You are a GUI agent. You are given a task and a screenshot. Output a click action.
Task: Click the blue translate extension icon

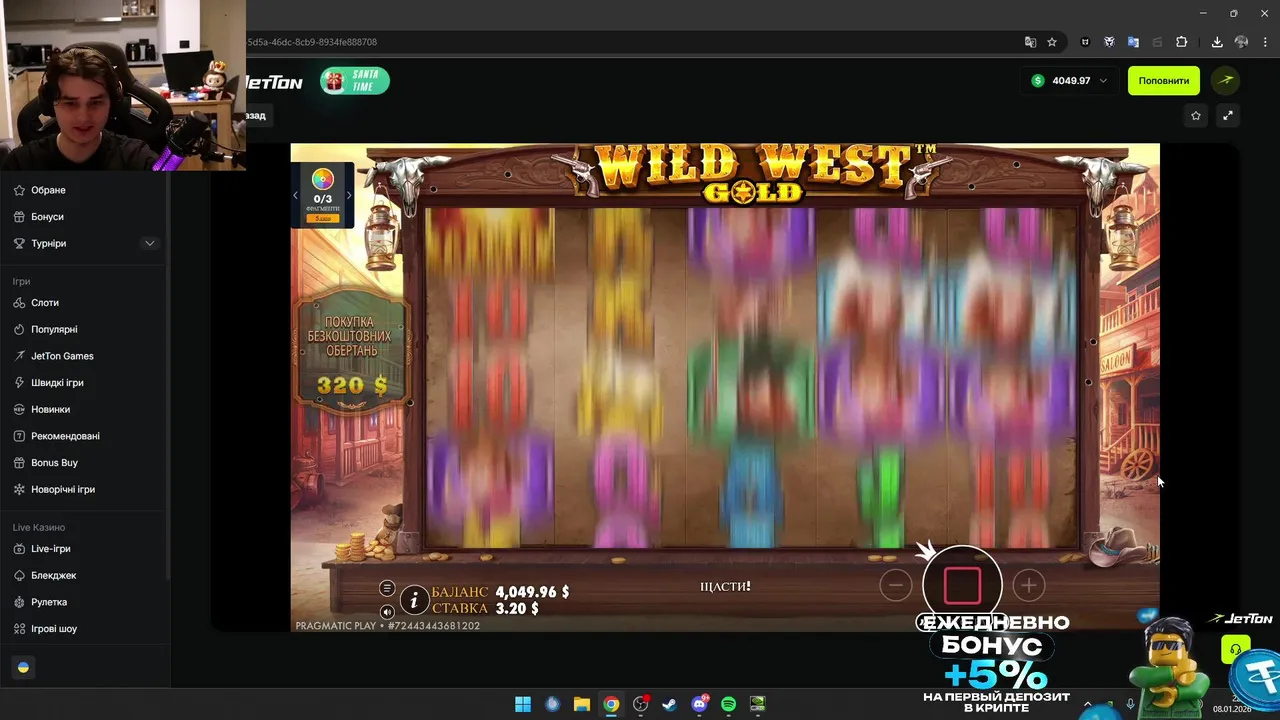pos(1133,42)
